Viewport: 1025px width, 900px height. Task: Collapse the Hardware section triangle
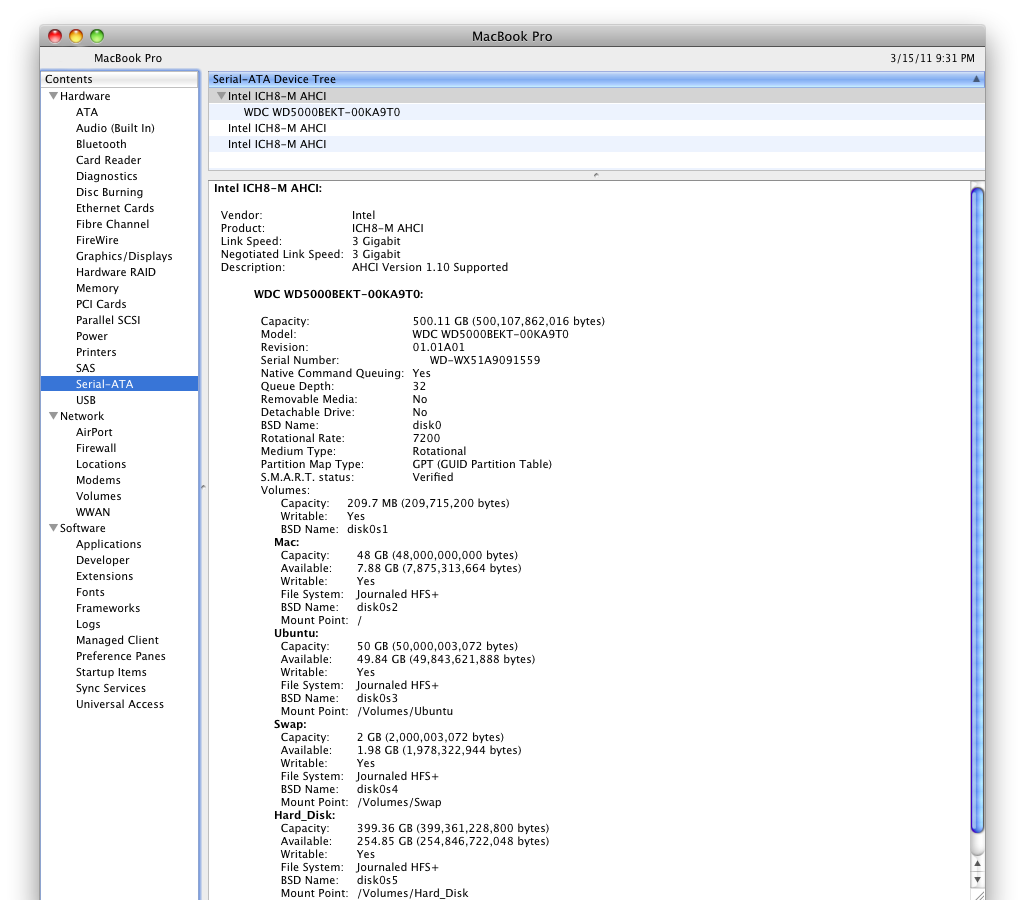click(x=53, y=96)
